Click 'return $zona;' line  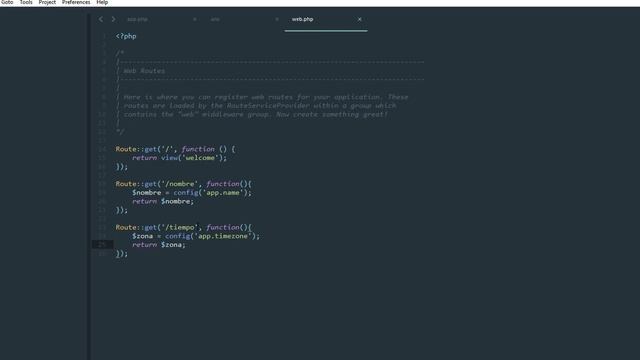point(159,244)
